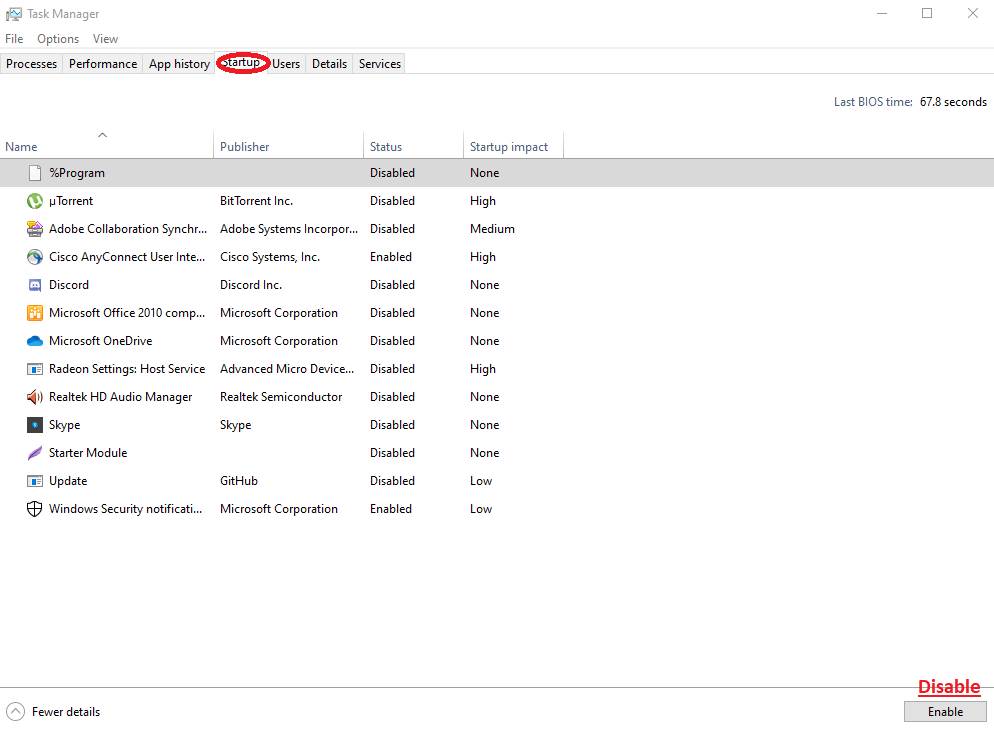Sort list by Name column header
This screenshot has width=994, height=733.
point(21,147)
